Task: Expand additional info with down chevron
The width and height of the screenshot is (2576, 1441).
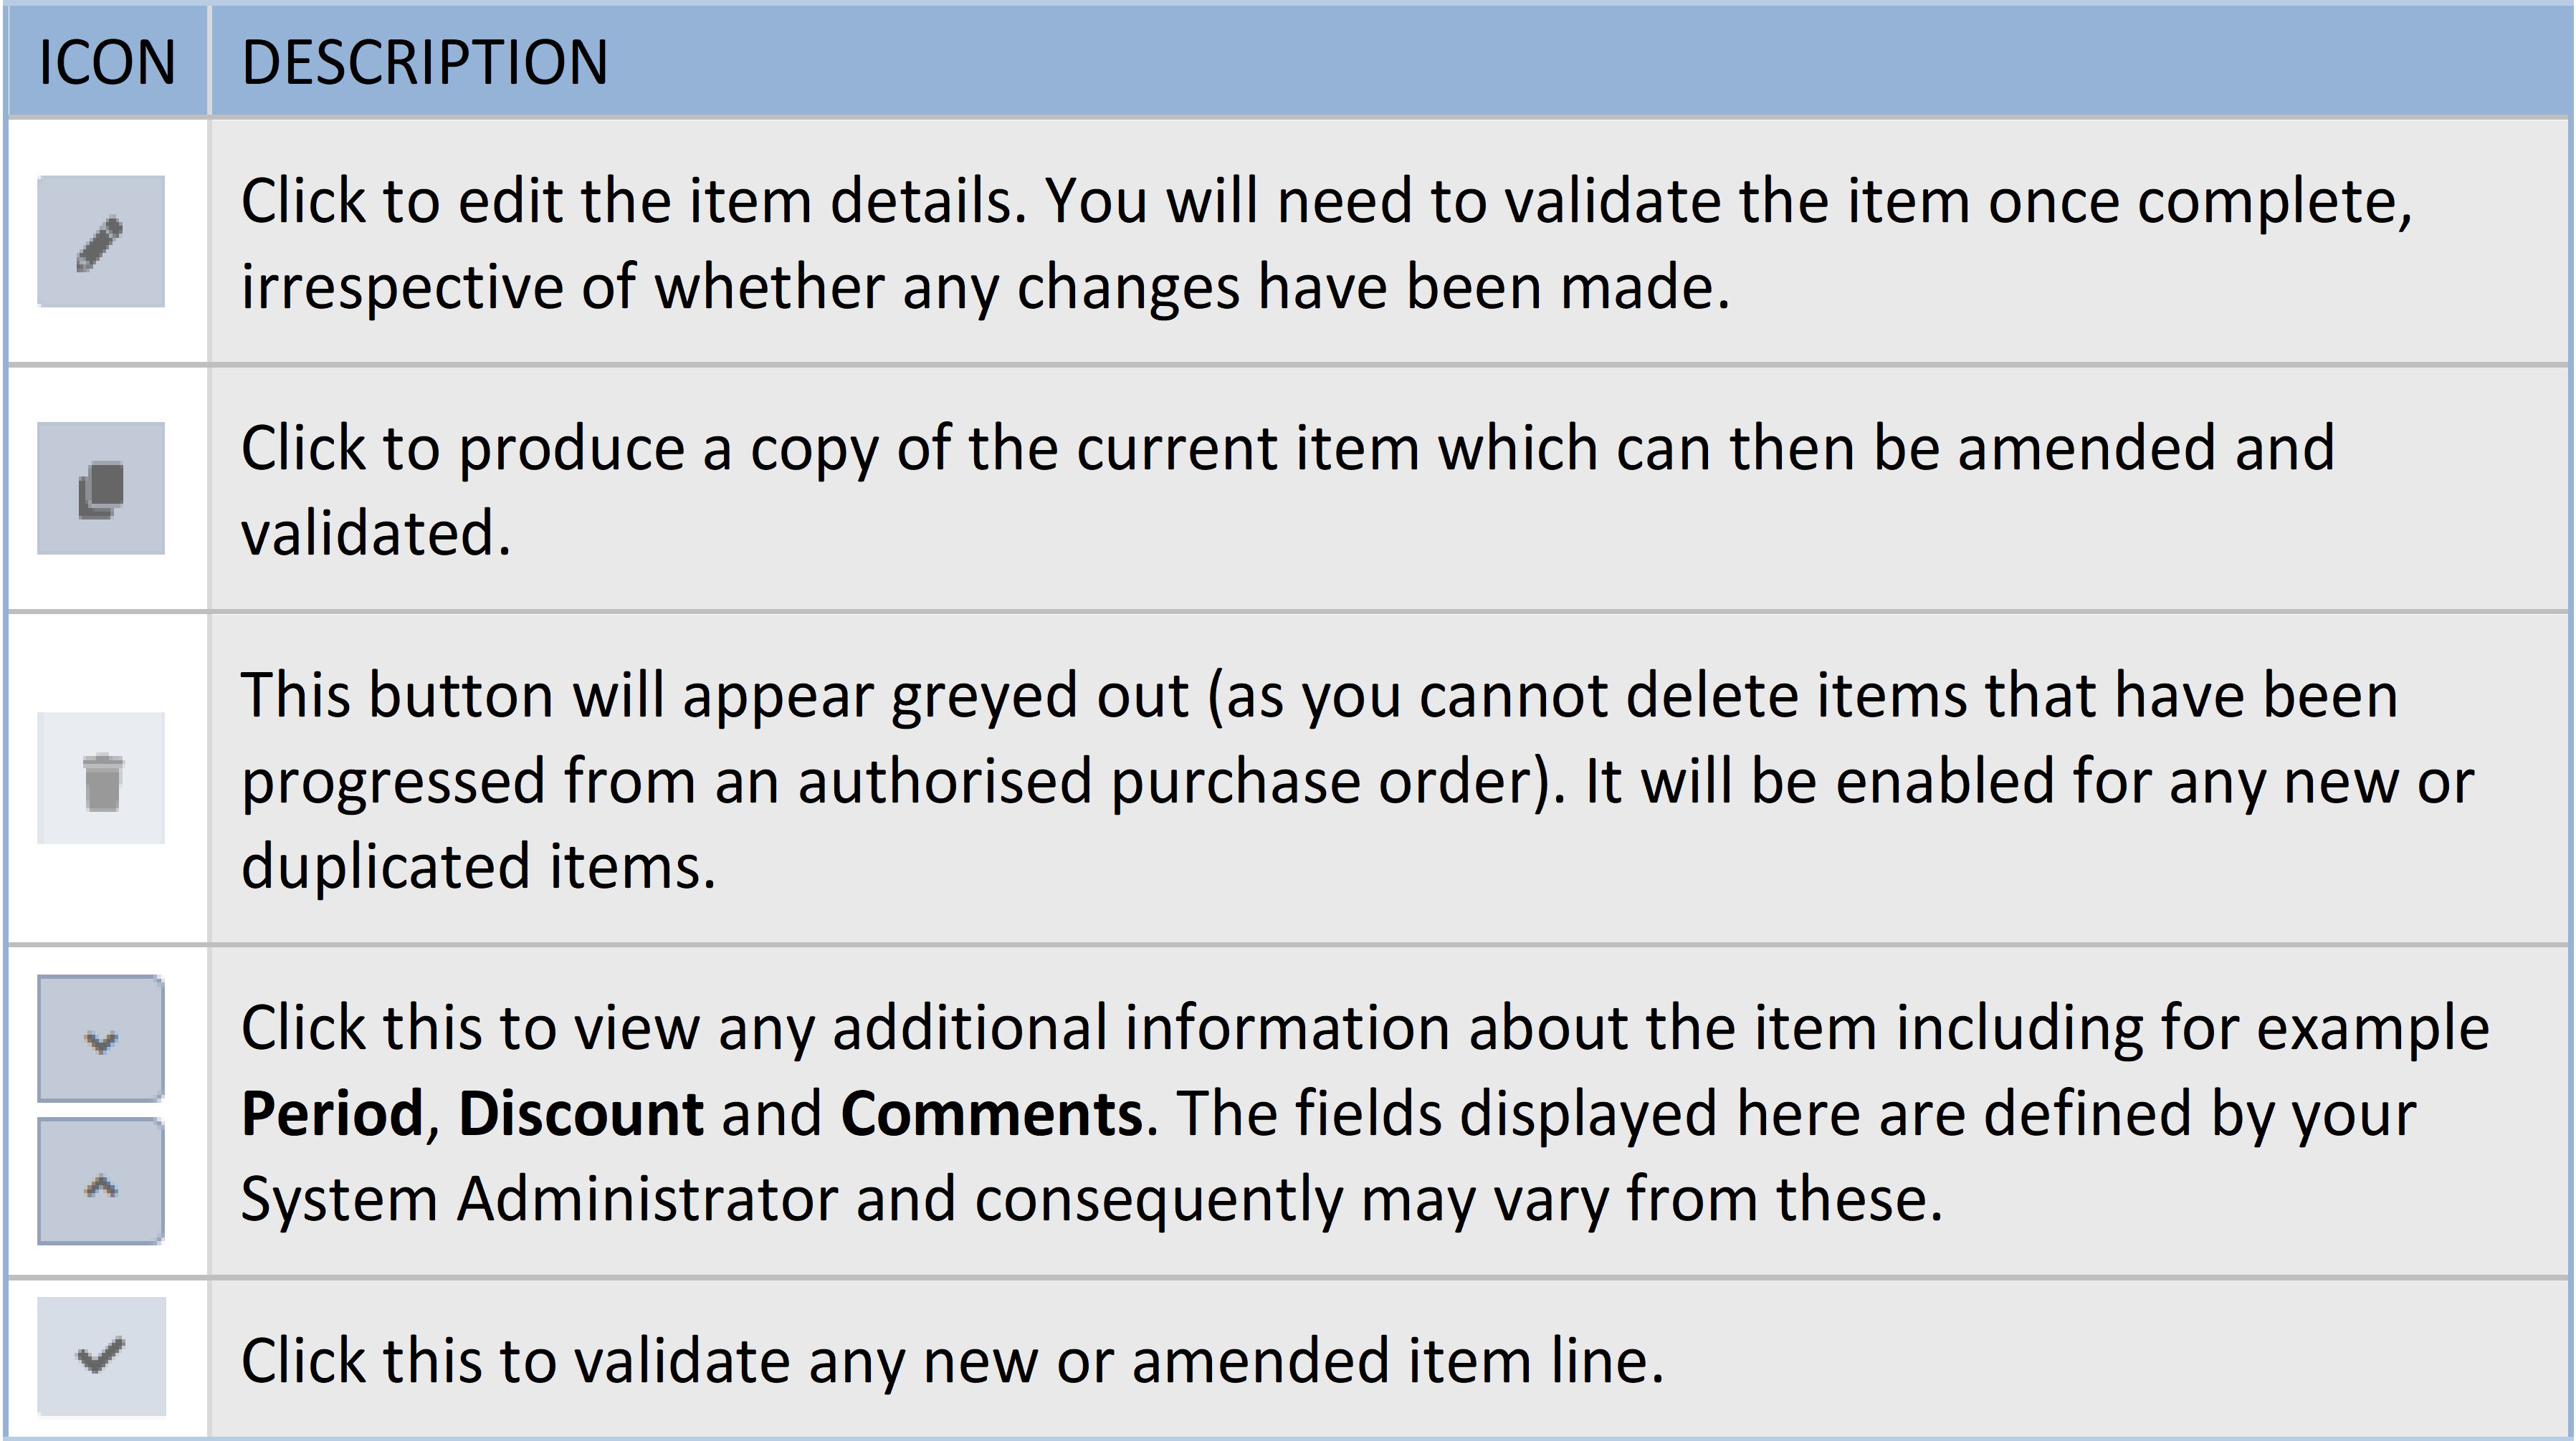Action: click(x=101, y=1040)
